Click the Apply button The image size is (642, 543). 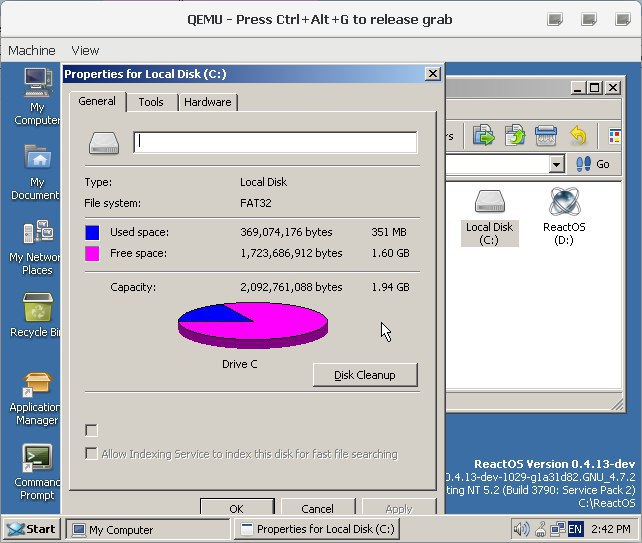point(399,507)
